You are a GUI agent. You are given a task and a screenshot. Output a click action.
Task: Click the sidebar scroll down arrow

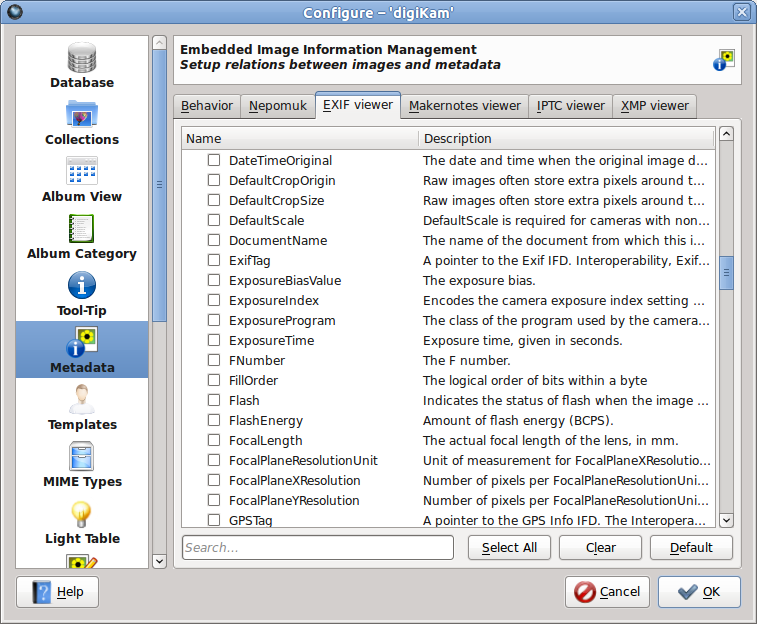[x=159, y=561]
